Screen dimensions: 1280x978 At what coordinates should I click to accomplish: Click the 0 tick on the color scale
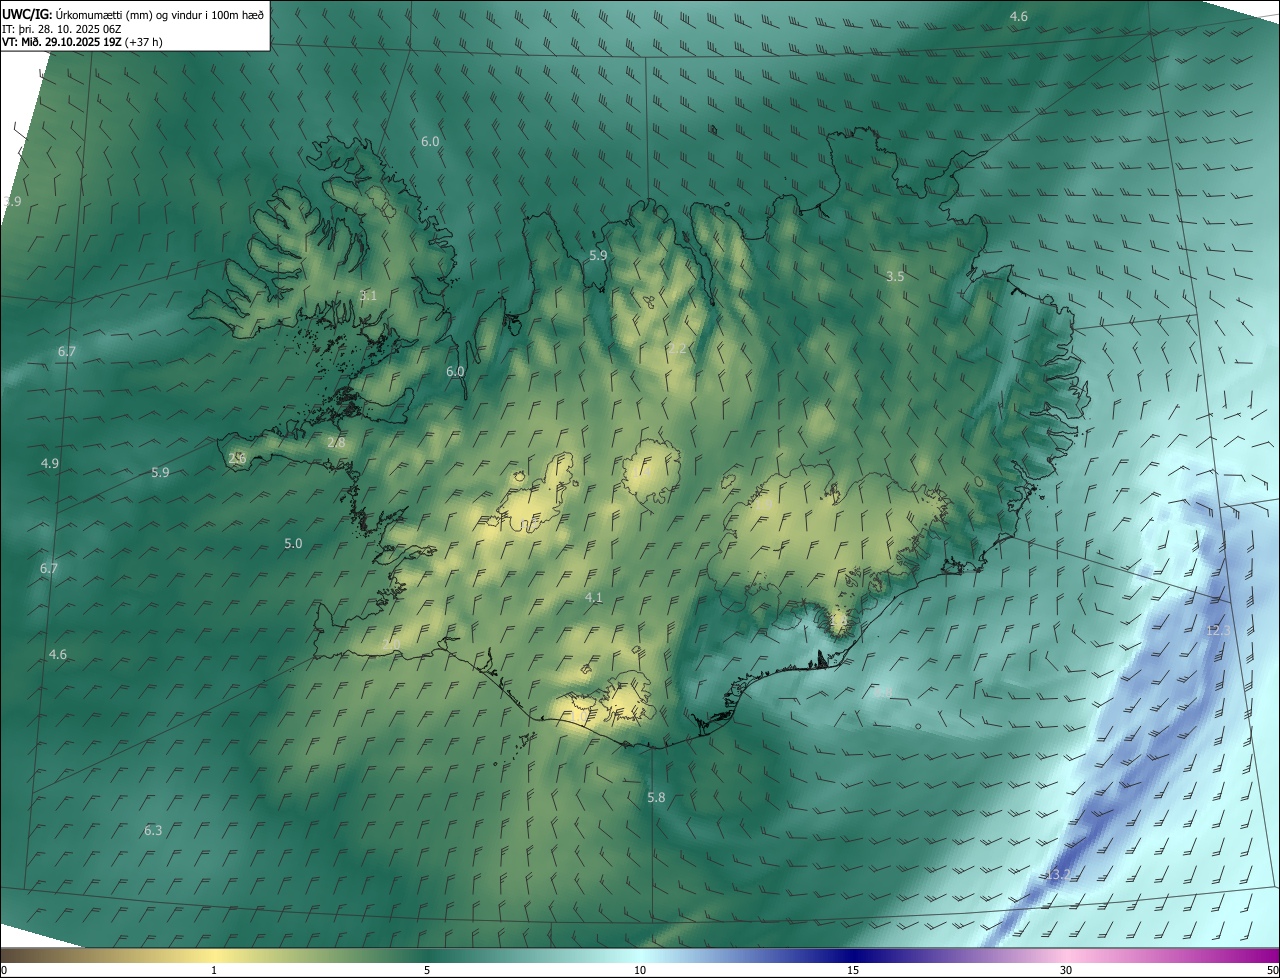4,970
